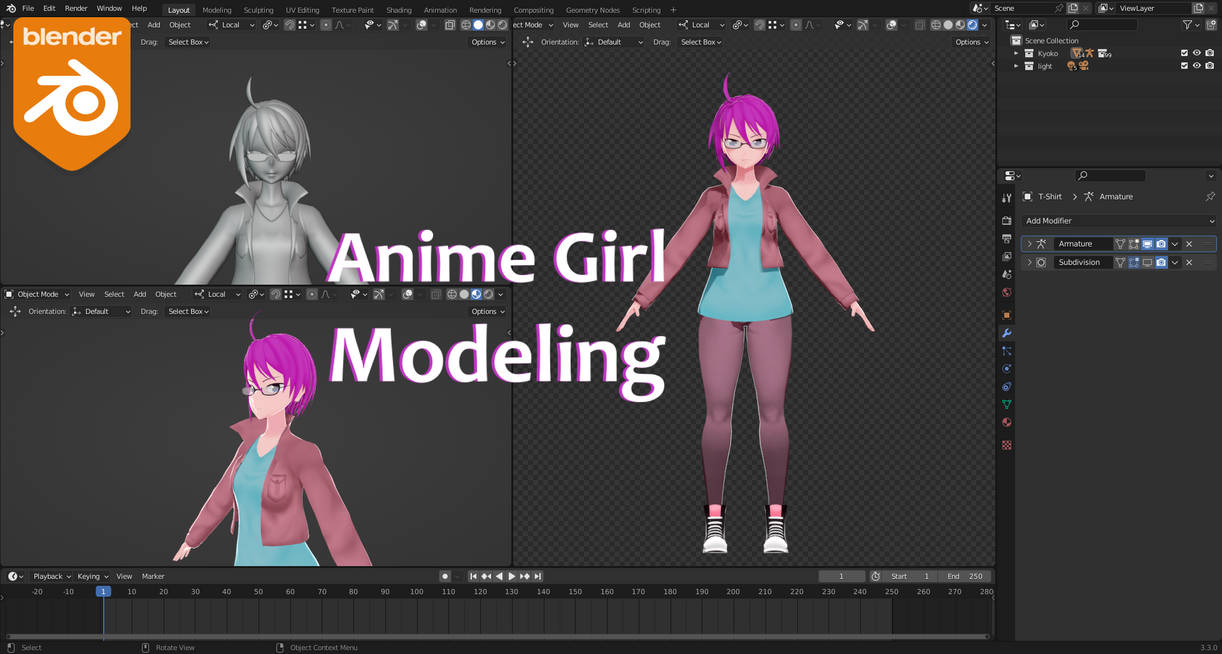Open the Add Modifier dropdown
This screenshot has height=654, width=1222.
click(1110, 220)
